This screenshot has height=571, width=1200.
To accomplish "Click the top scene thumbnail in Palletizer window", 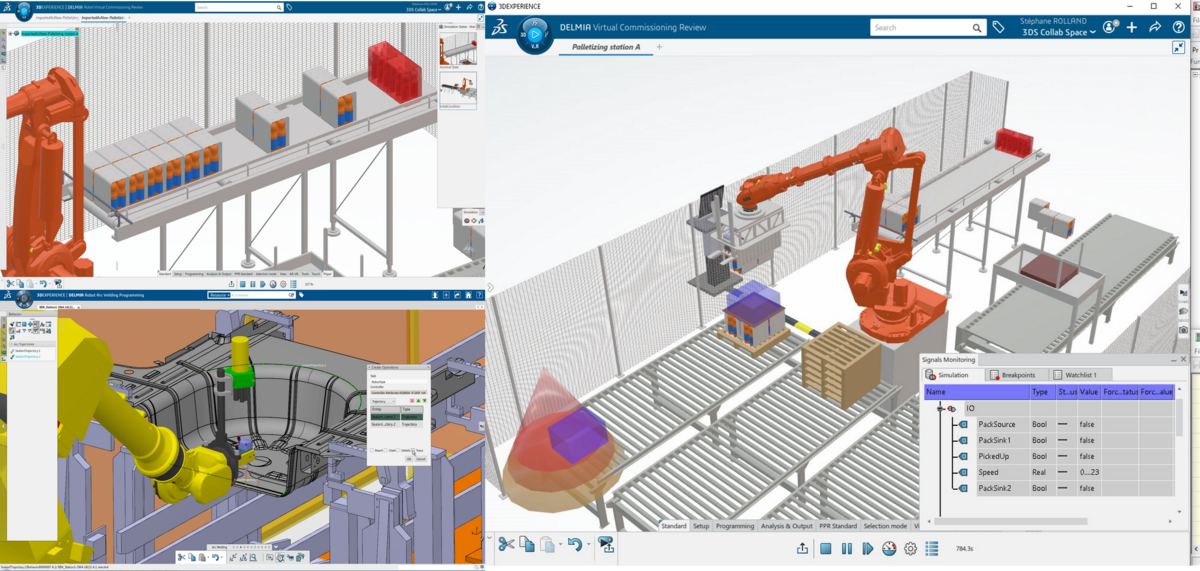I will tap(458, 48).
